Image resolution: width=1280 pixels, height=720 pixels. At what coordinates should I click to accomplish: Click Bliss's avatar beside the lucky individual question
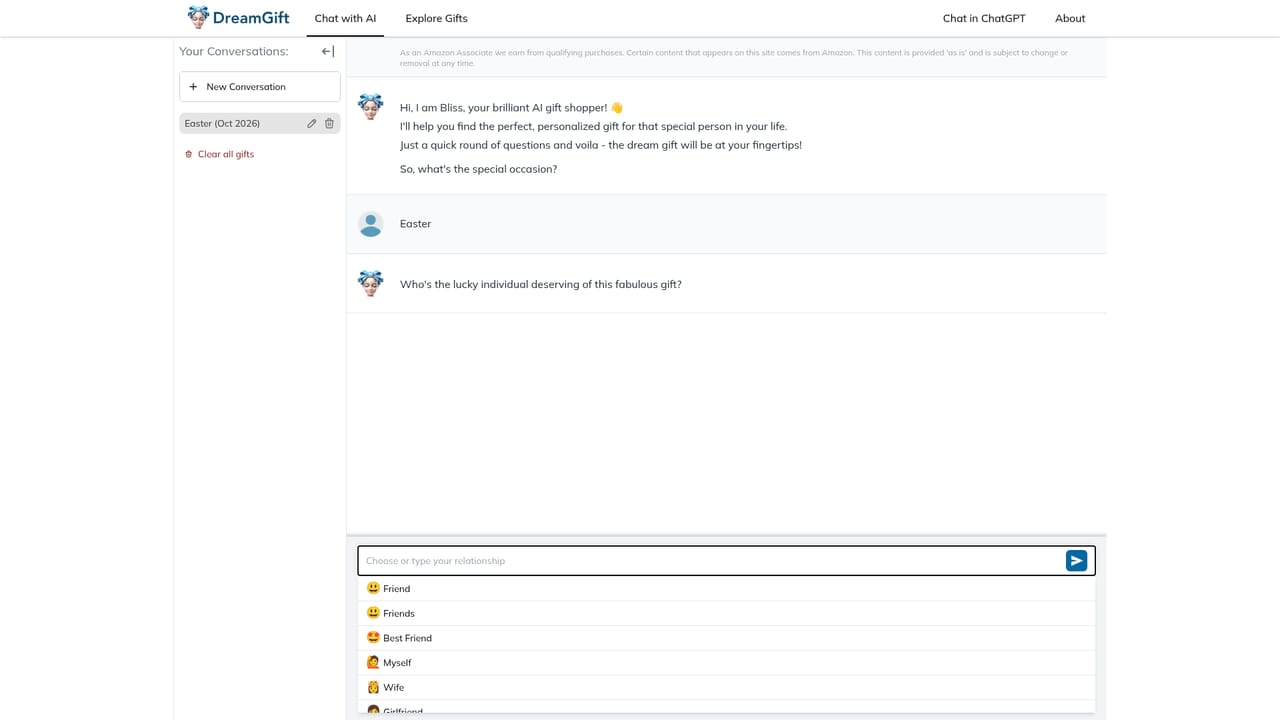click(371, 283)
